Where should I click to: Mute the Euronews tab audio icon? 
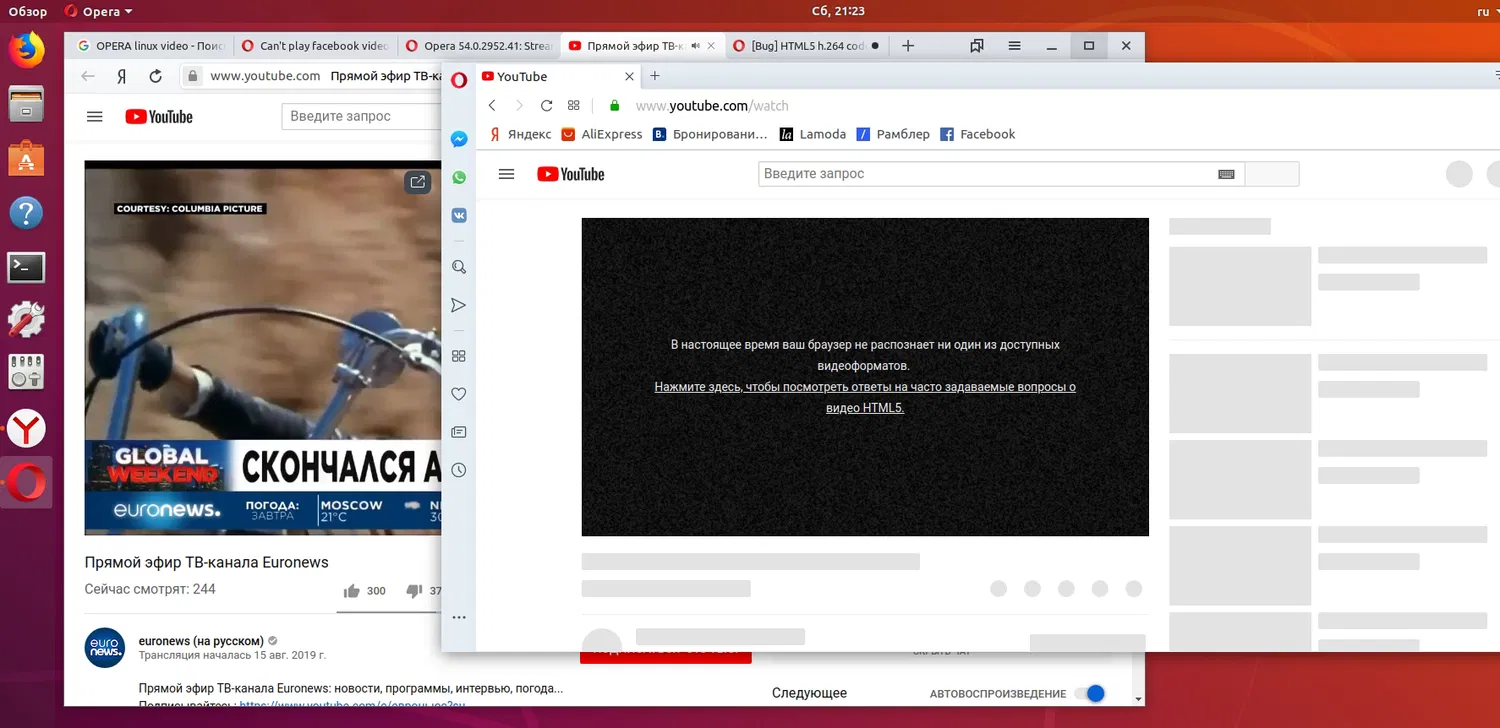[696, 45]
